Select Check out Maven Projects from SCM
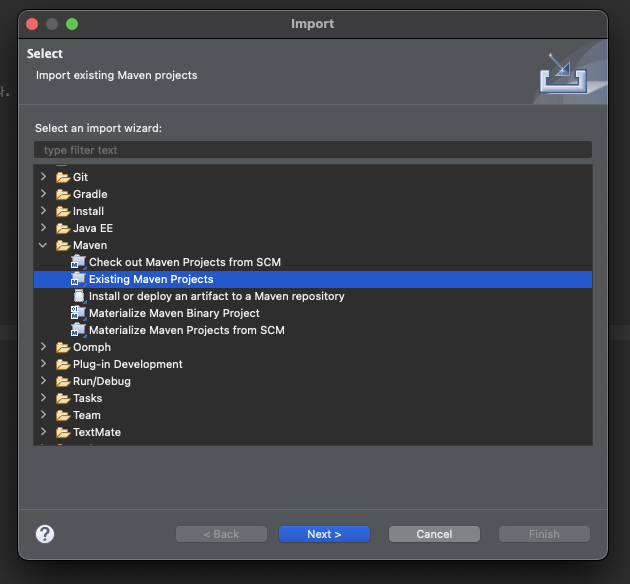The width and height of the screenshot is (630, 584). 185,262
